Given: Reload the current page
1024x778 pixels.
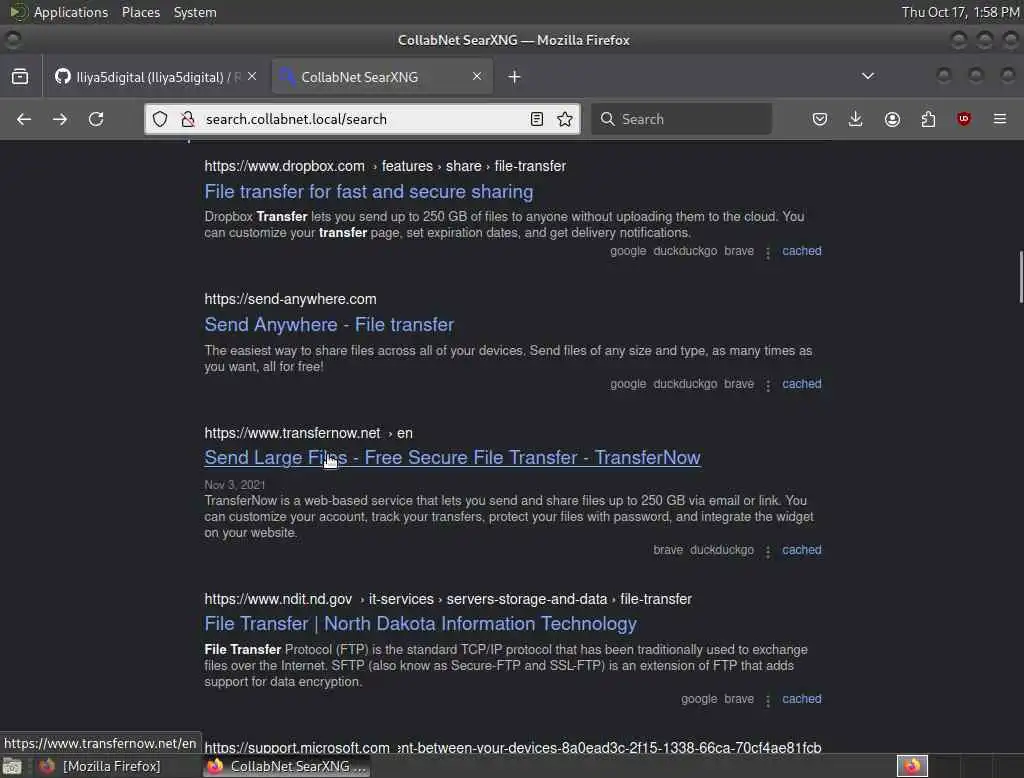Looking at the screenshot, I should click(x=96, y=119).
